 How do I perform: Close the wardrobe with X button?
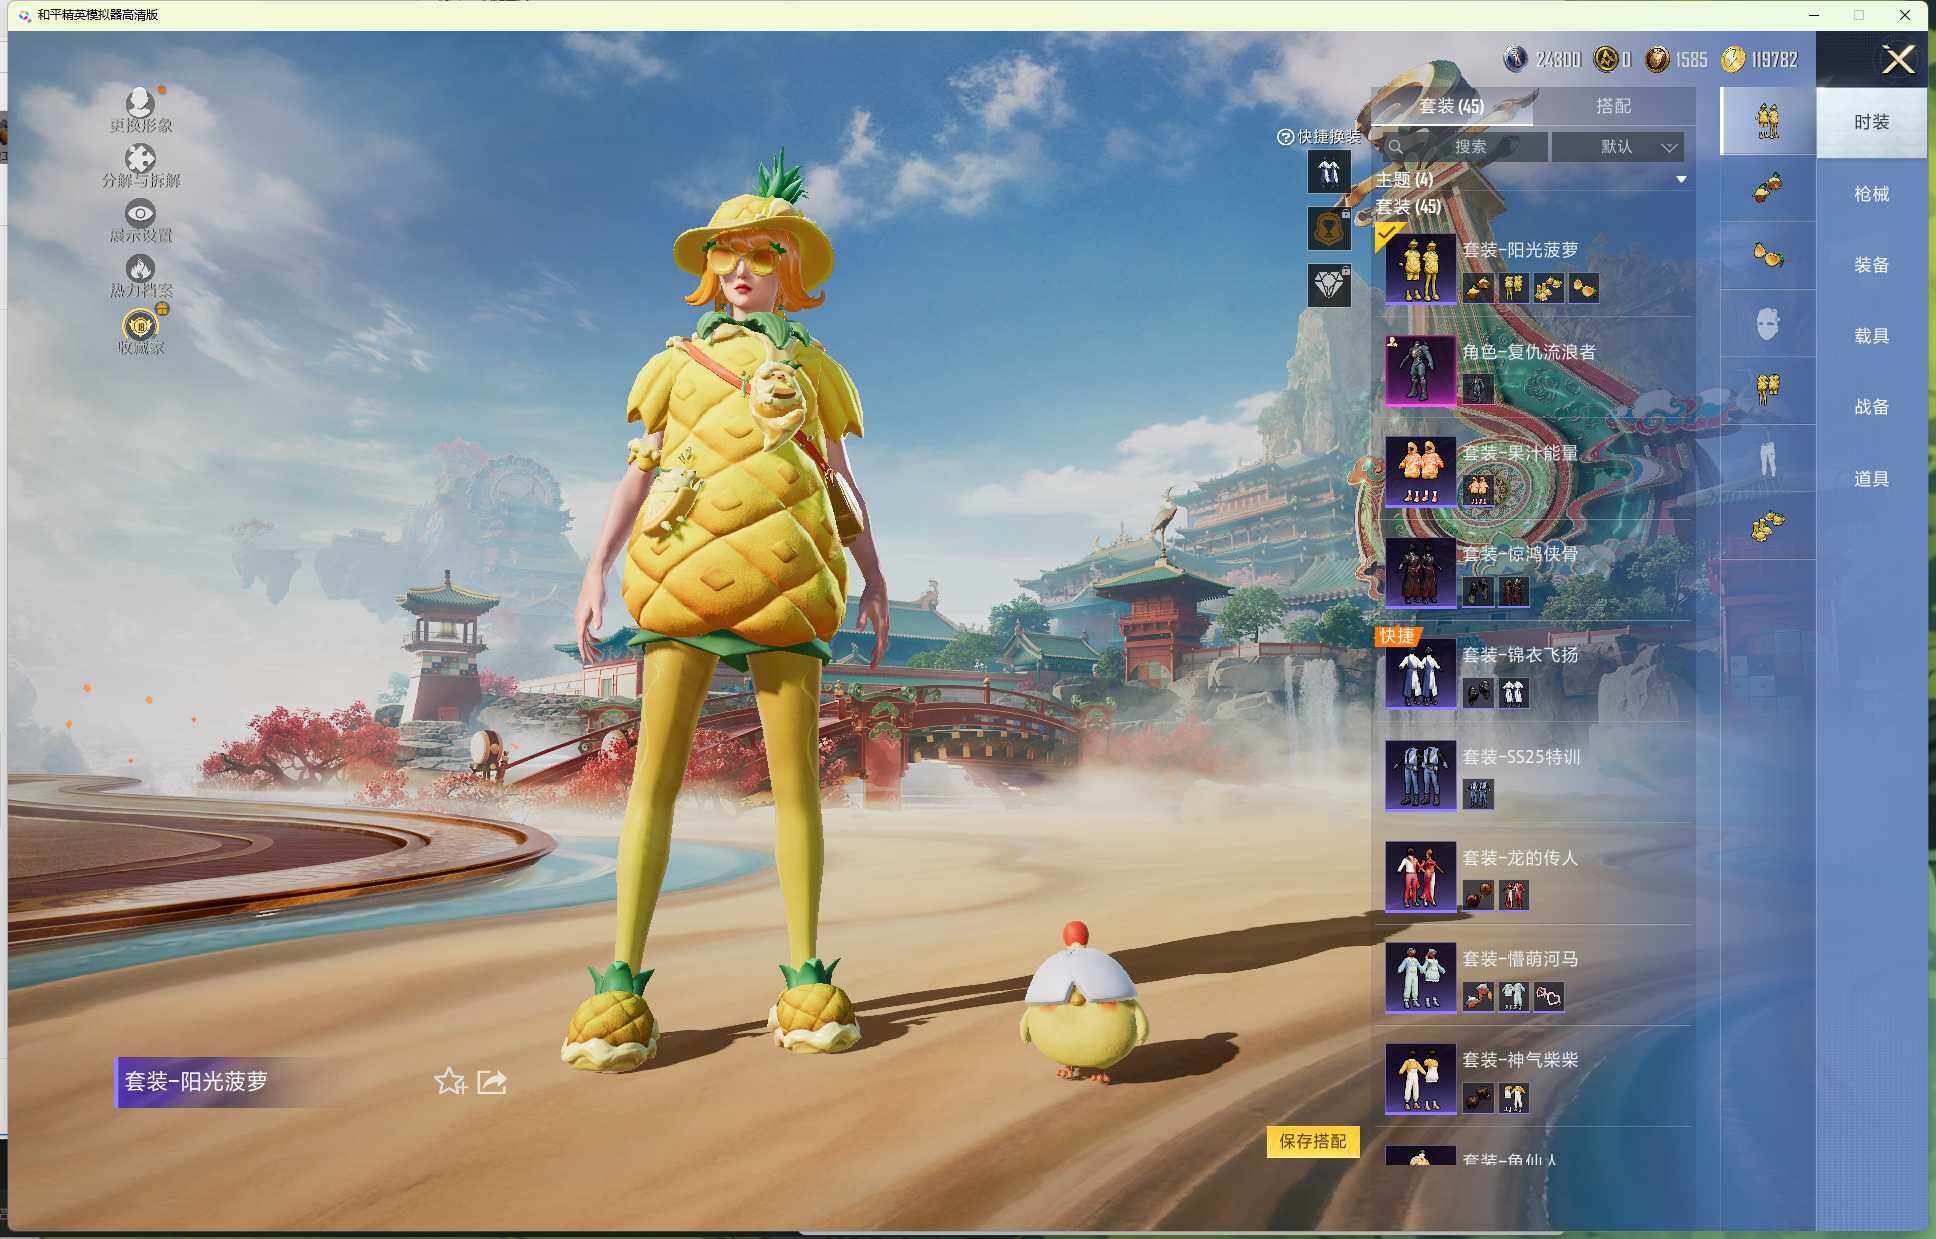click(1897, 60)
